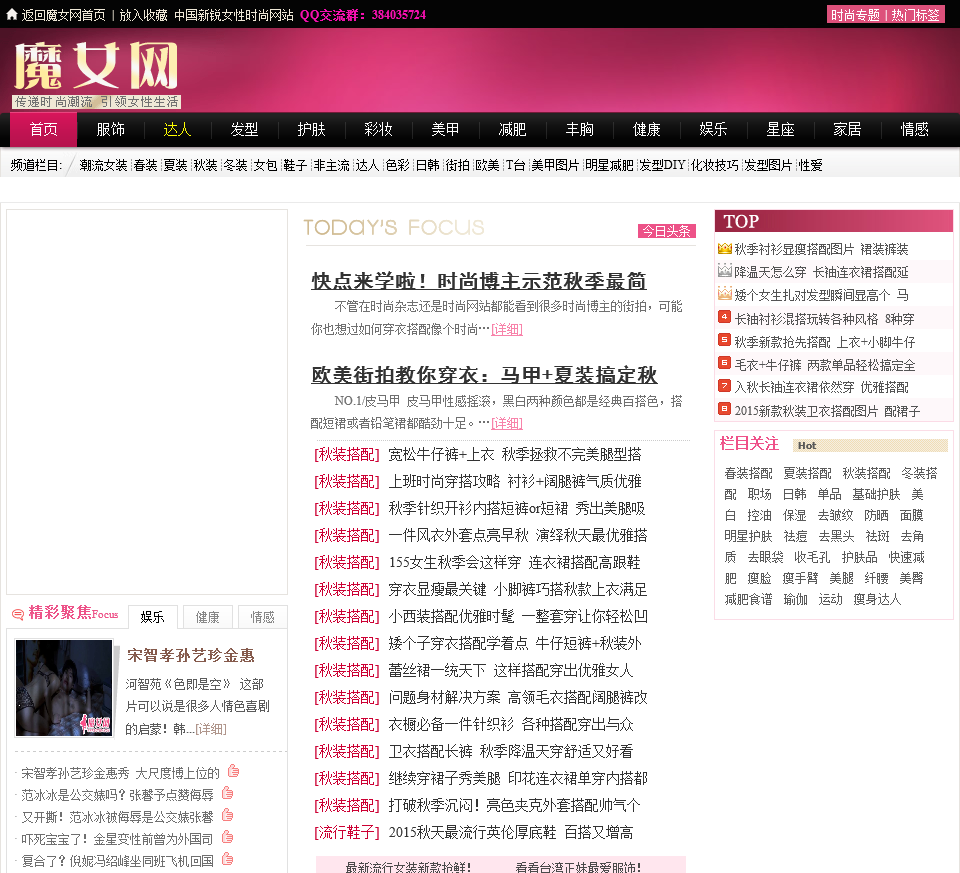
Task: Click the 魔女网 site logo
Action: (96, 68)
